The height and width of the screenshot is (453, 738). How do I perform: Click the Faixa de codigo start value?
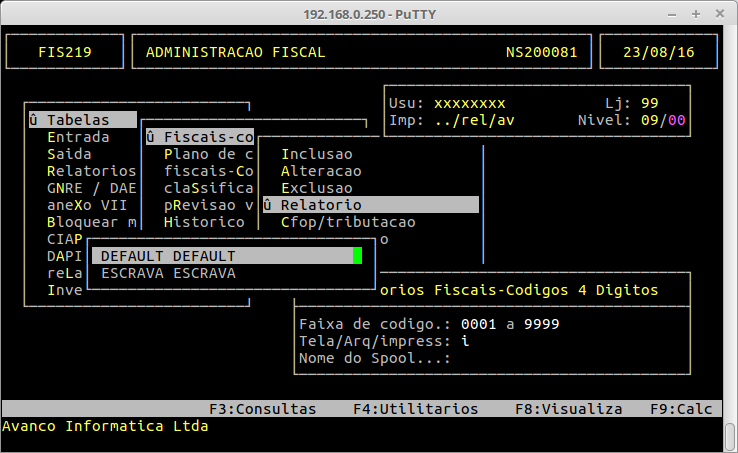point(476,324)
